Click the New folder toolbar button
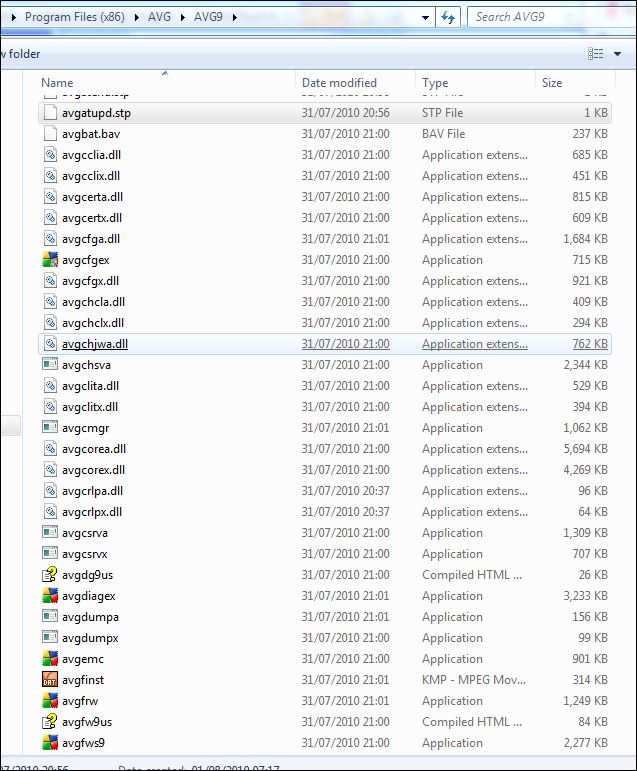 (20, 54)
